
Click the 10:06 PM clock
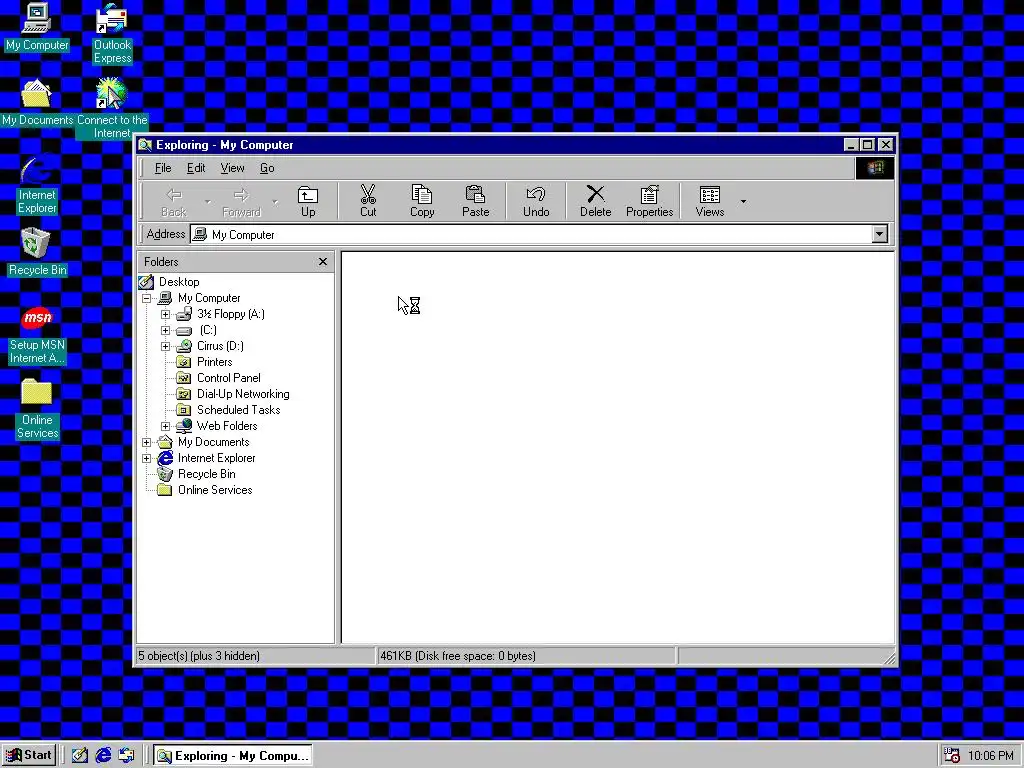pyautogui.click(x=991, y=756)
